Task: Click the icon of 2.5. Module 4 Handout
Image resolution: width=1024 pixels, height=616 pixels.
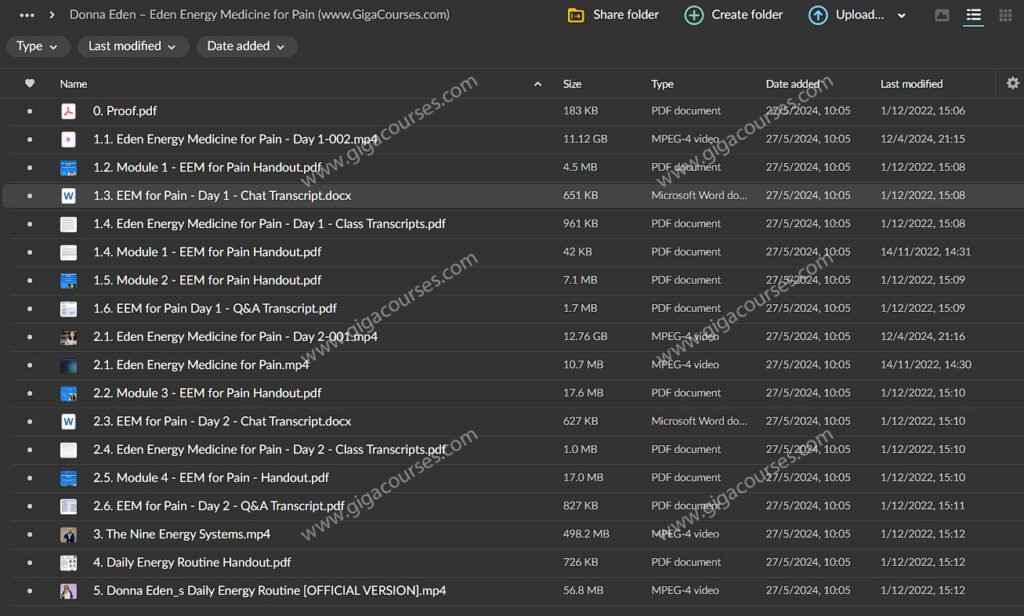Action: pyautogui.click(x=68, y=478)
